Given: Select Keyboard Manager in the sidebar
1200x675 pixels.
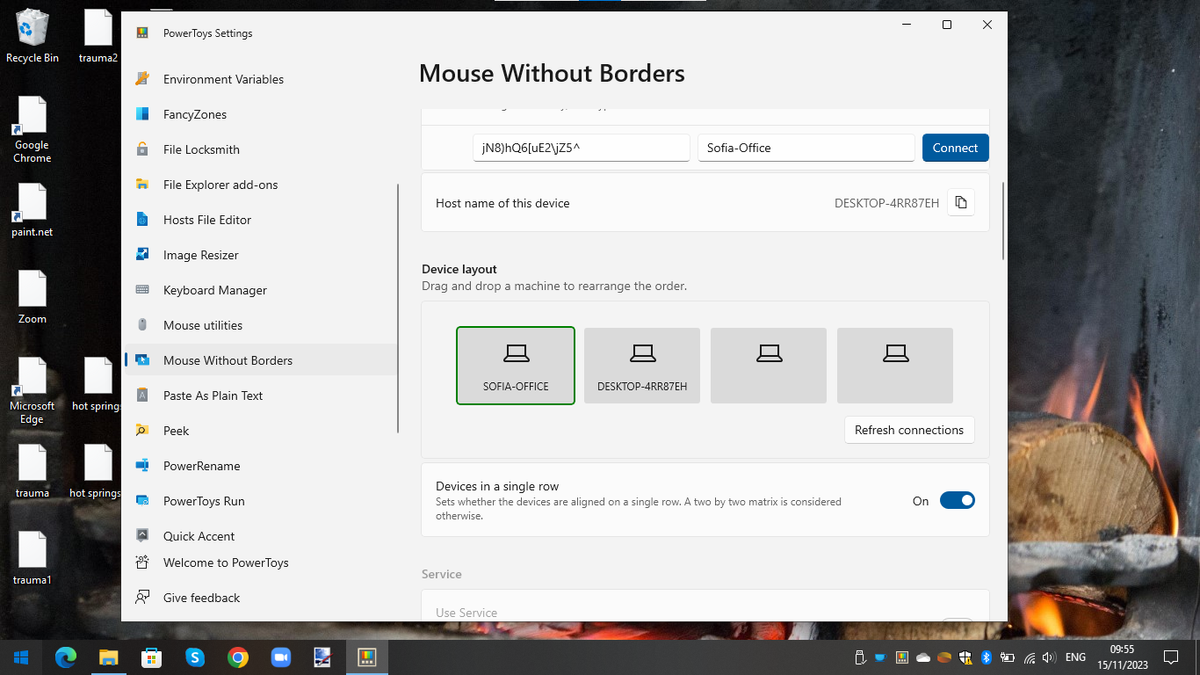Looking at the screenshot, I should (214, 290).
